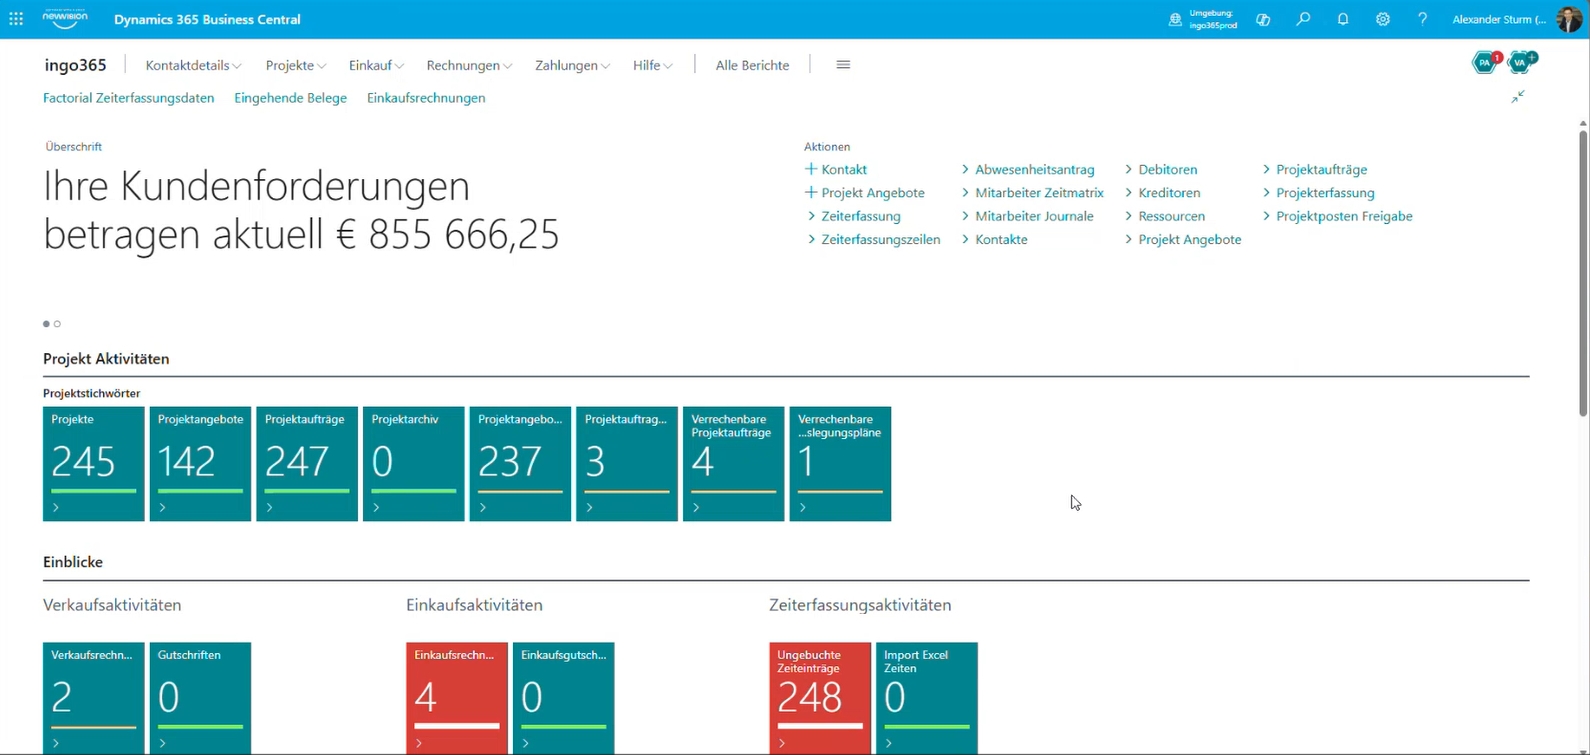
Task: Click the collapse arrows icon below the badges
Action: (1518, 97)
